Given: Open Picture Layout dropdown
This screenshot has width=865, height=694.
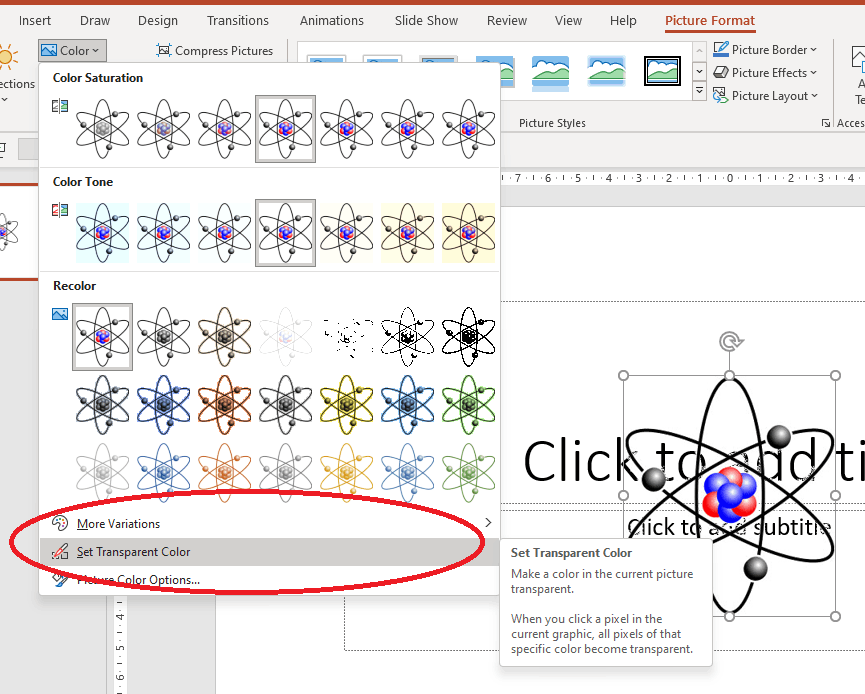Looking at the screenshot, I should 765,96.
